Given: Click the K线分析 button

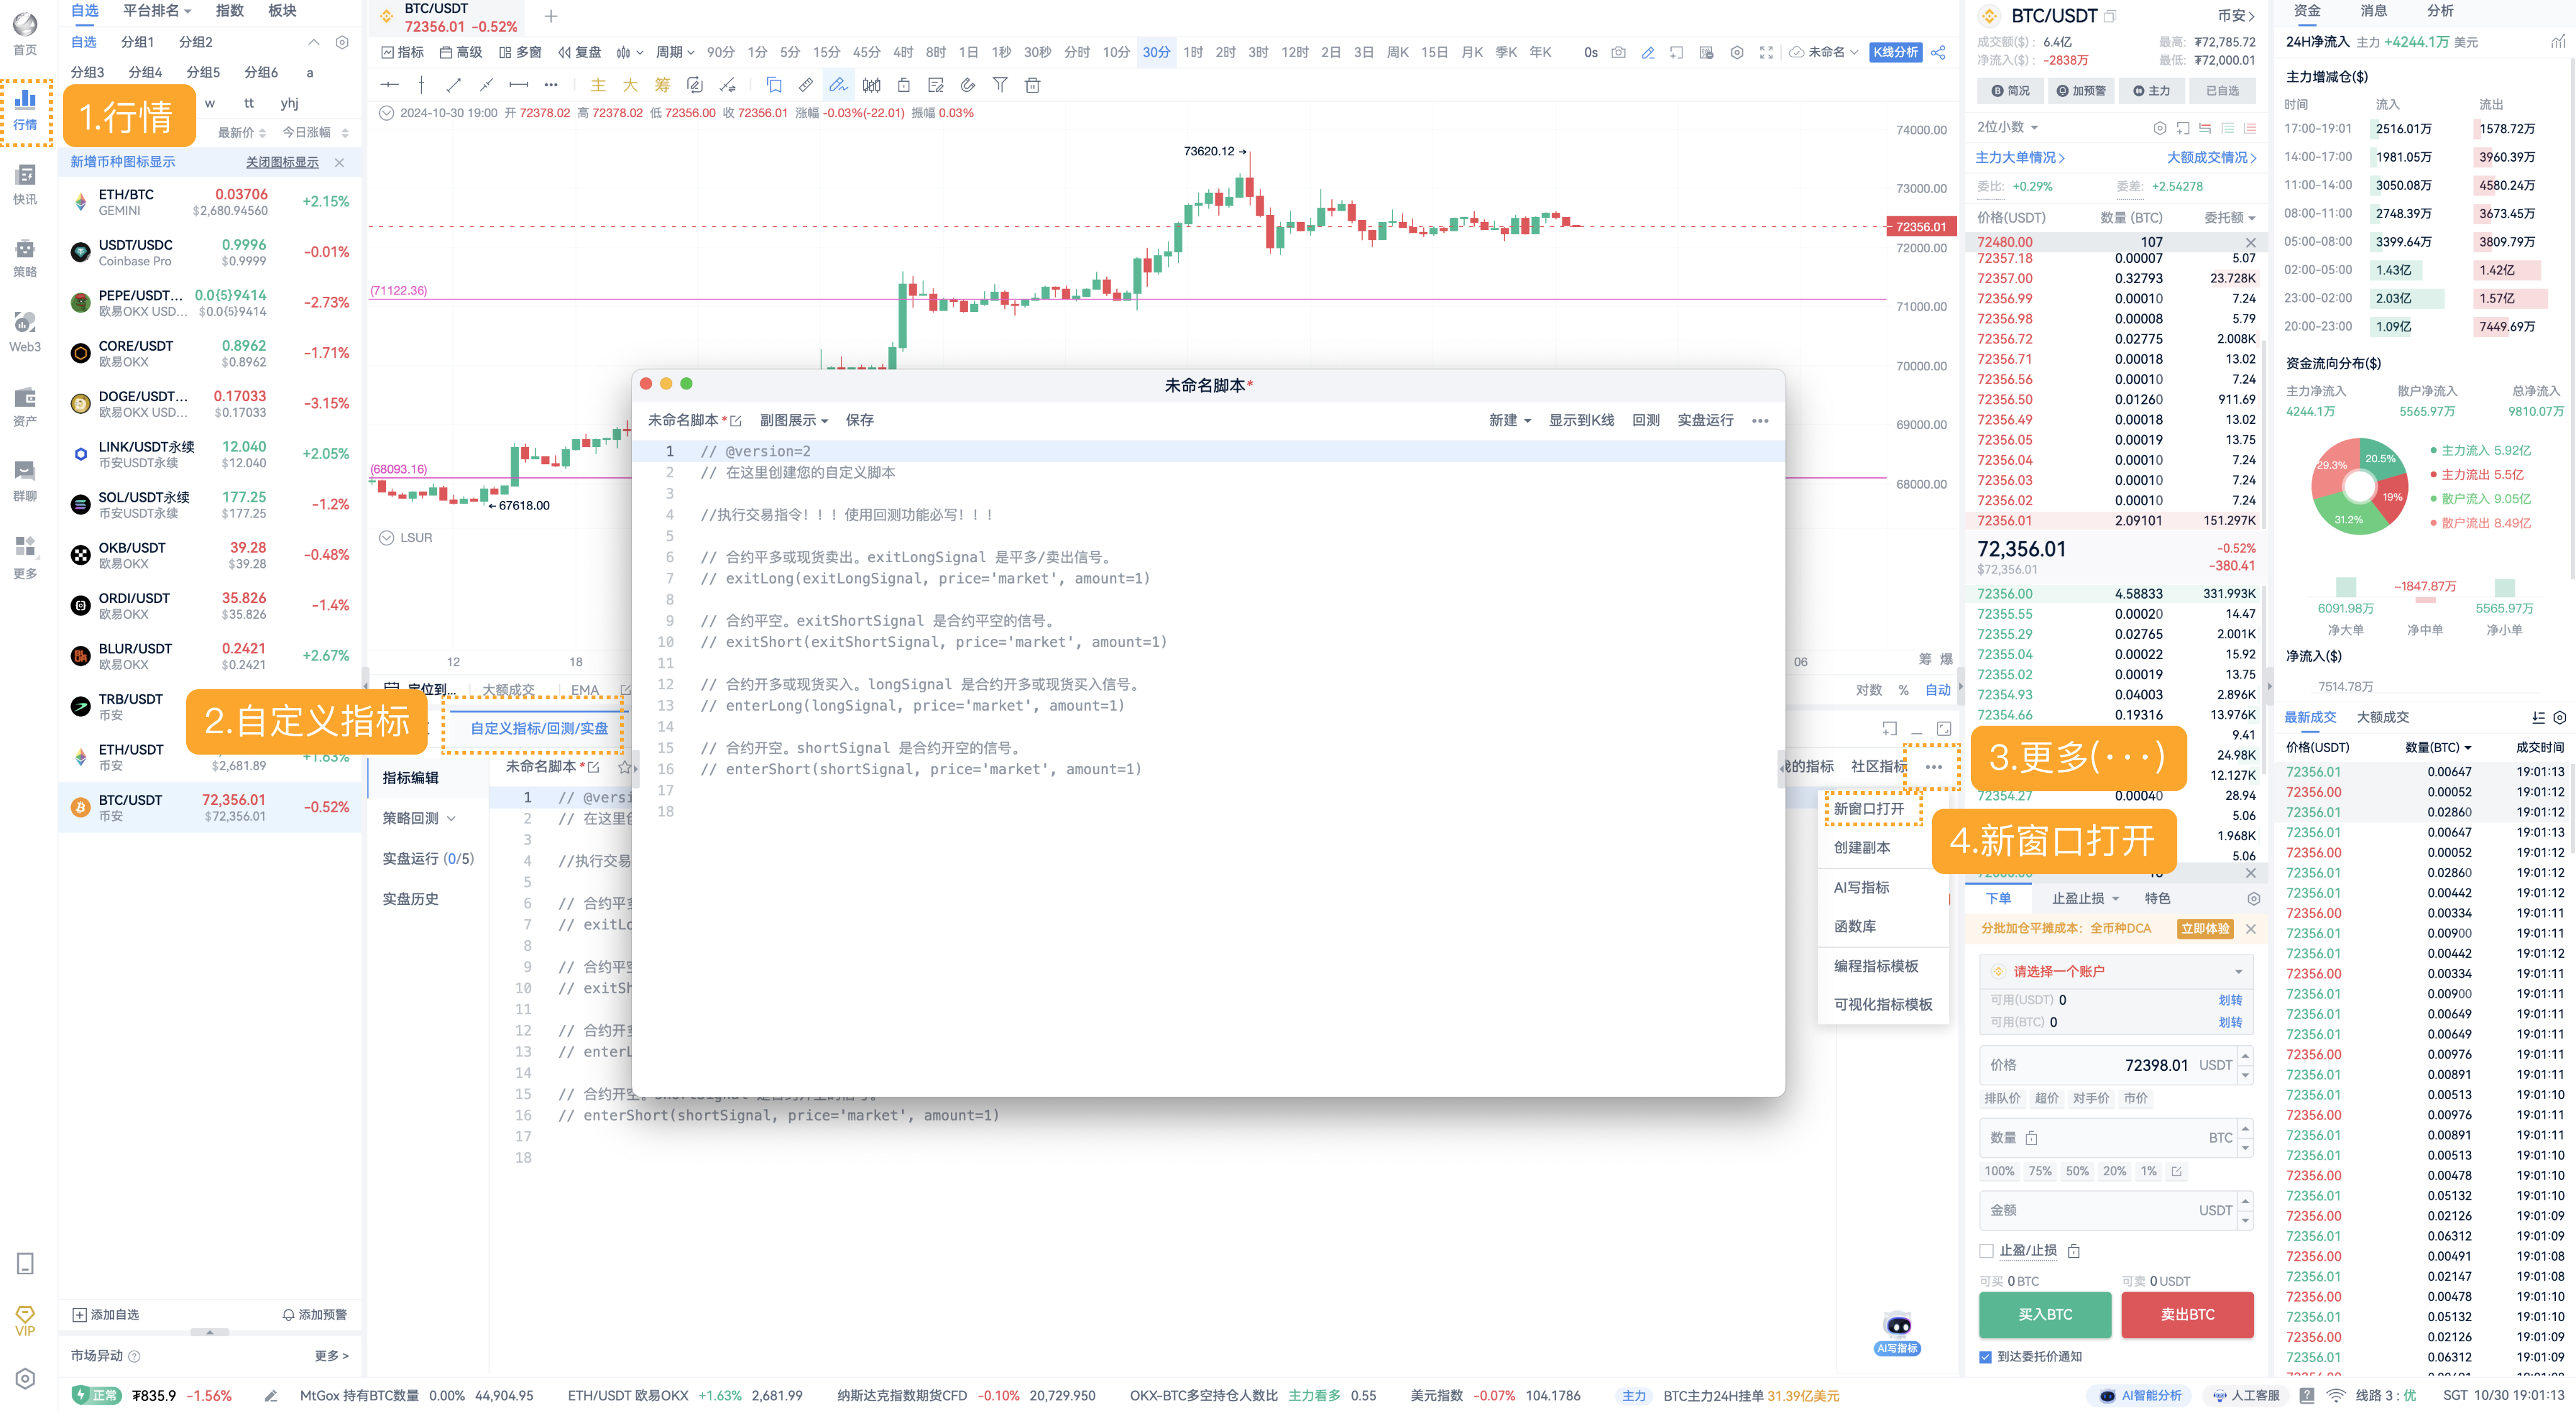Looking at the screenshot, I should 1895,52.
